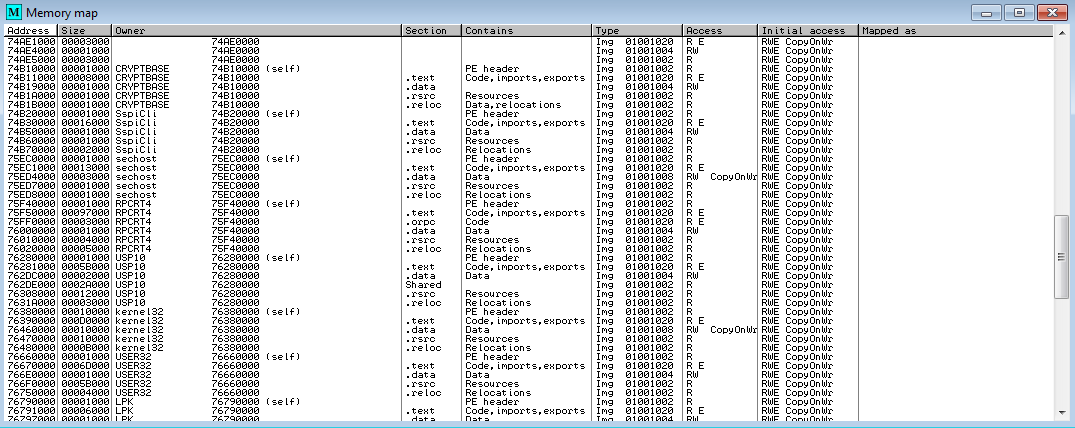Select the USP10 .reloc row 7631A000
The height and width of the screenshot is (428, 1075).
tap(529, 302)
